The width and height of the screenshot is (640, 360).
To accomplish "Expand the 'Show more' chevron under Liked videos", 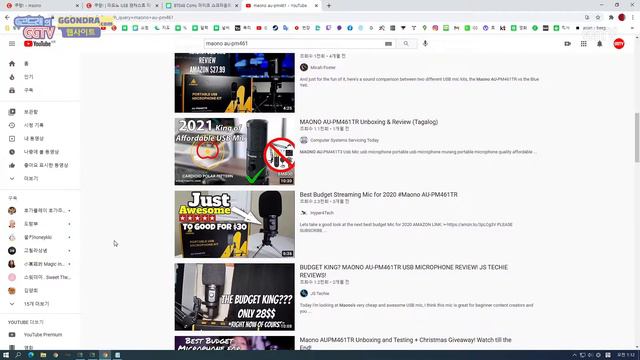I will point(12,178).
